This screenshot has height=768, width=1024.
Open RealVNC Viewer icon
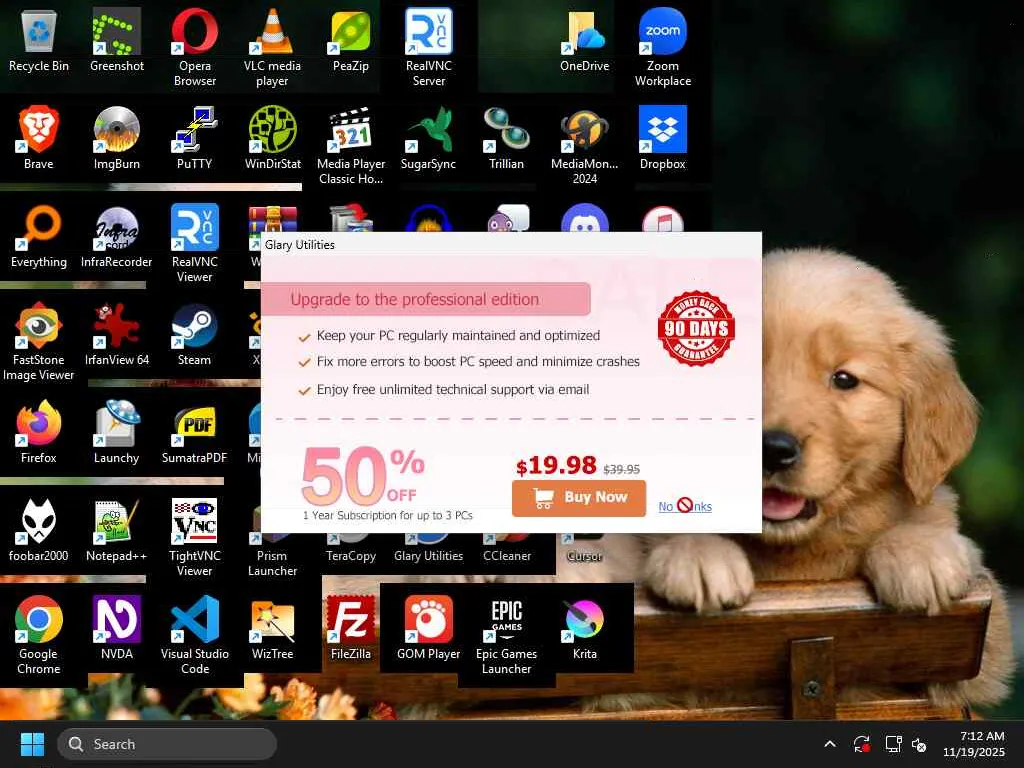click(x=195, y=242)
